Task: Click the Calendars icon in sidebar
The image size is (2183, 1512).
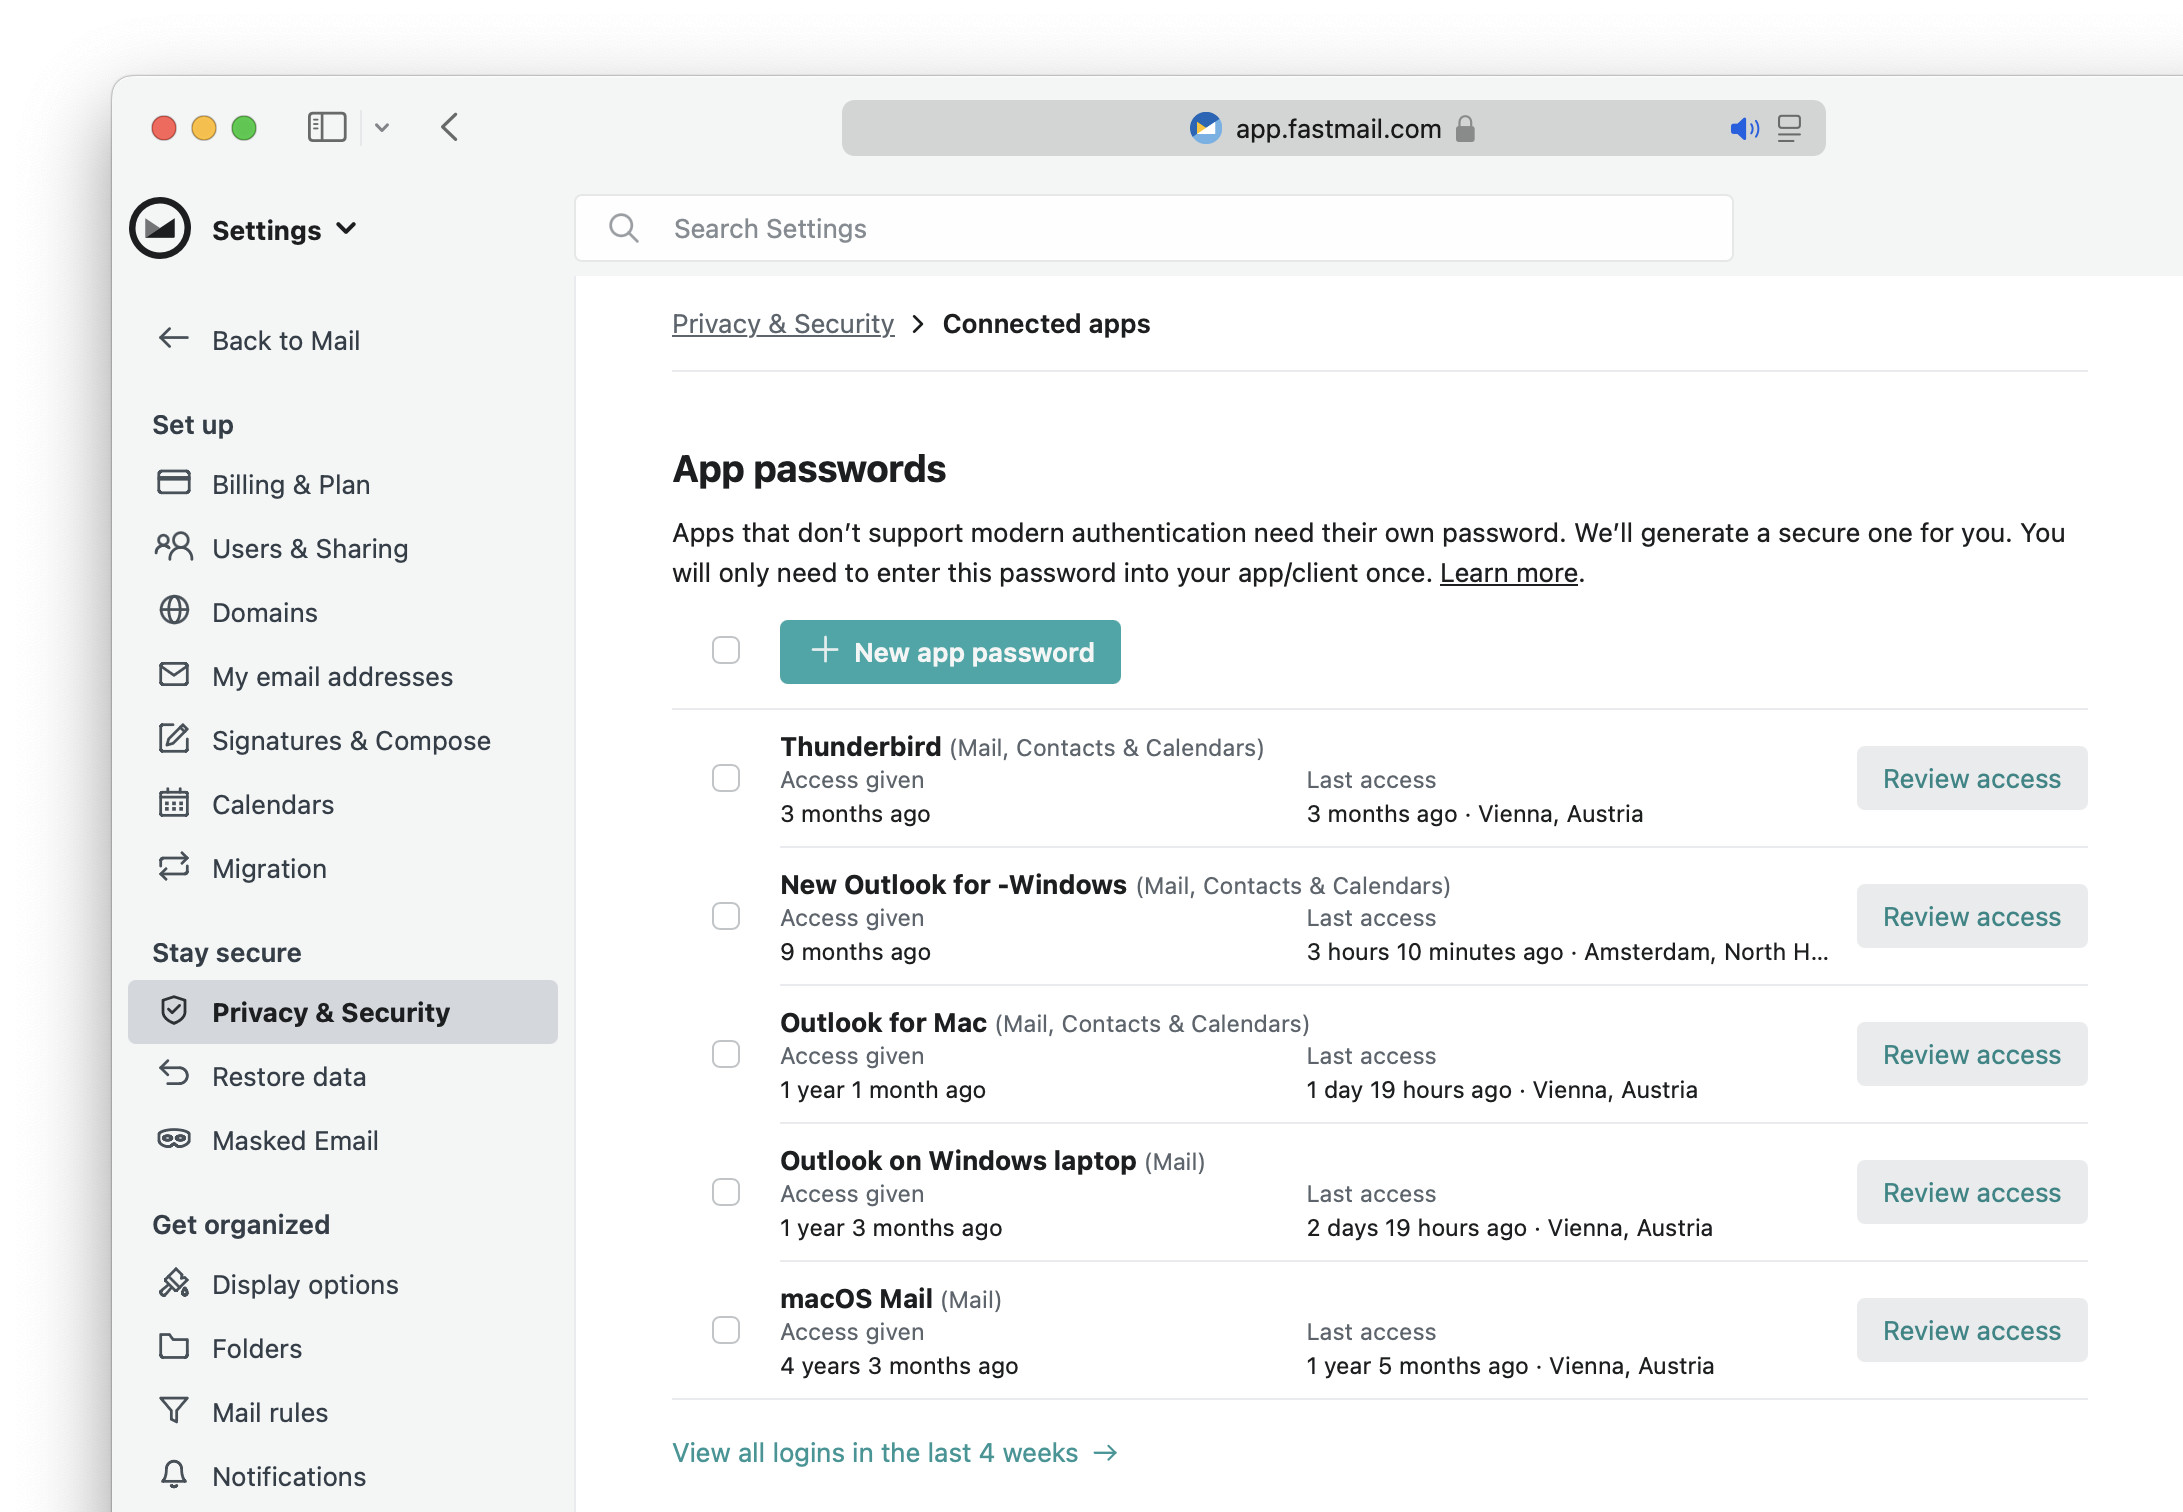Action: [x=174, y=802]
